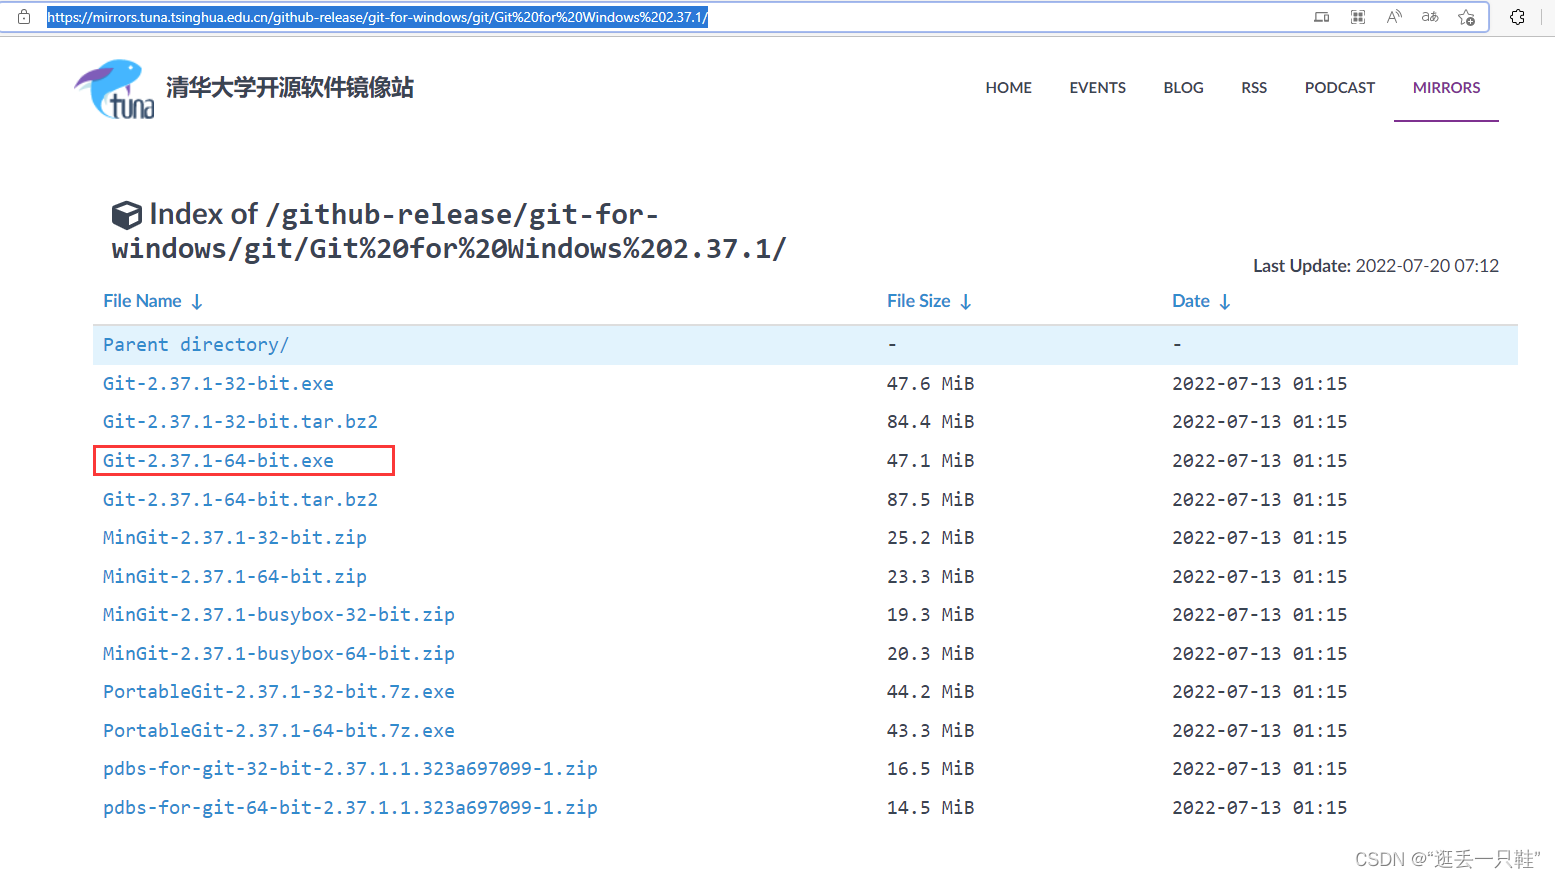The height and width of the screenshot is (878, 1555).
Task: Click the package box icon beside Index of
Action: click(126, 215)
